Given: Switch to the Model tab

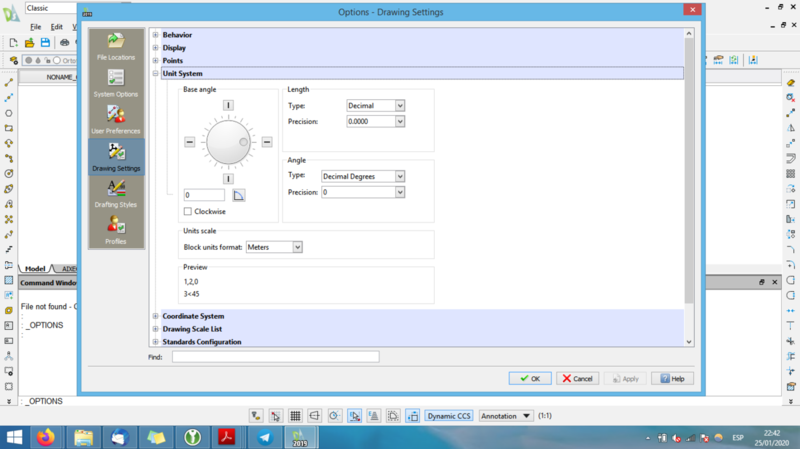Looking at the screenshot, I should (35, 269).
